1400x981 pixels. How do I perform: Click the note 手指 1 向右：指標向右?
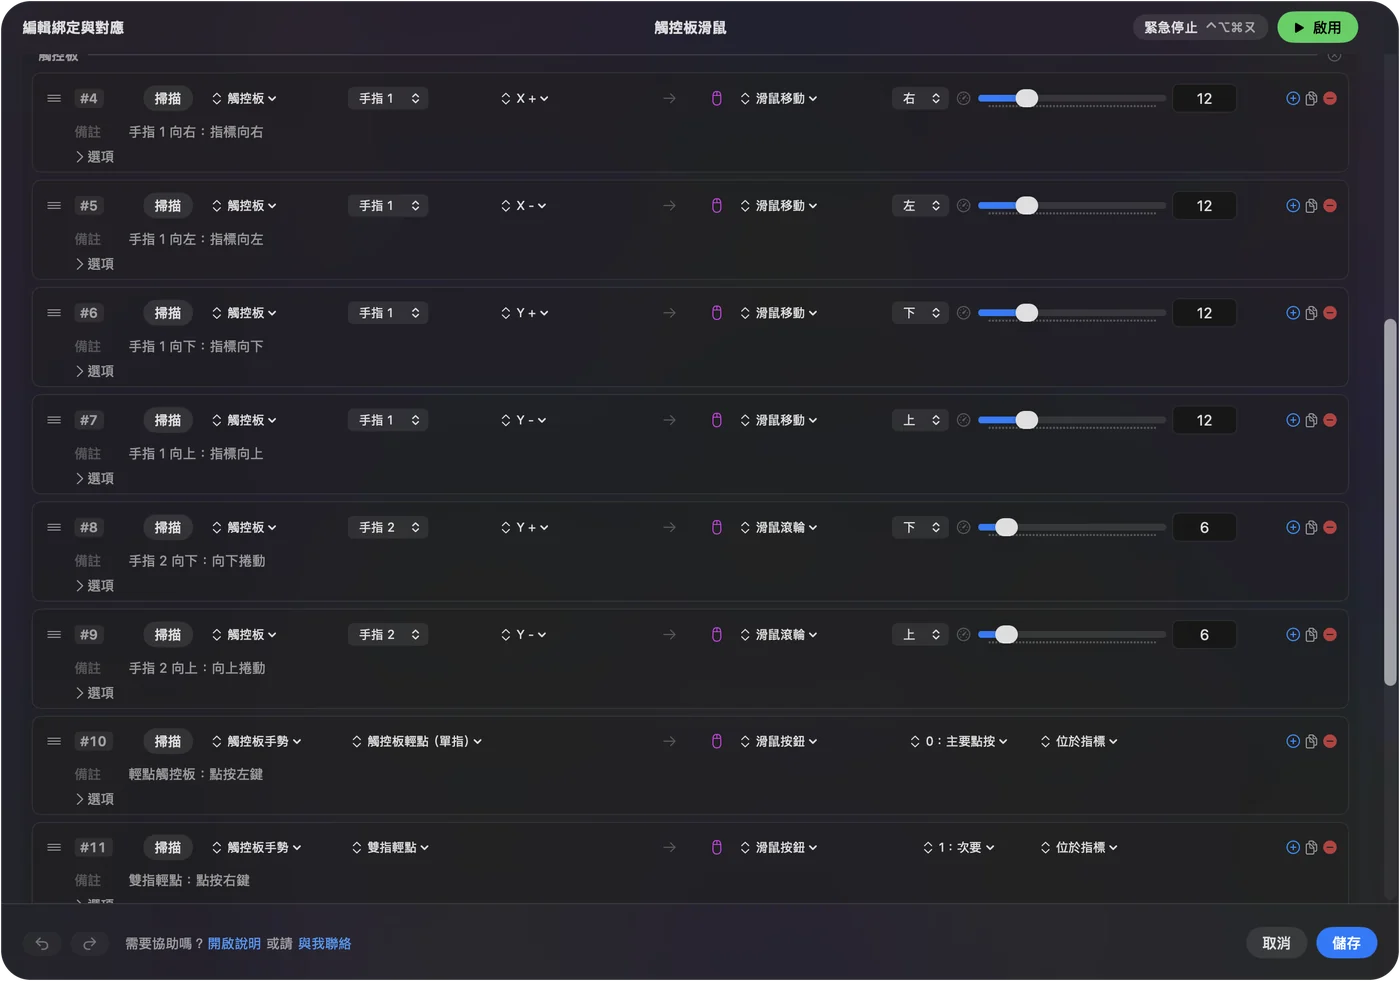click(196, 132)
